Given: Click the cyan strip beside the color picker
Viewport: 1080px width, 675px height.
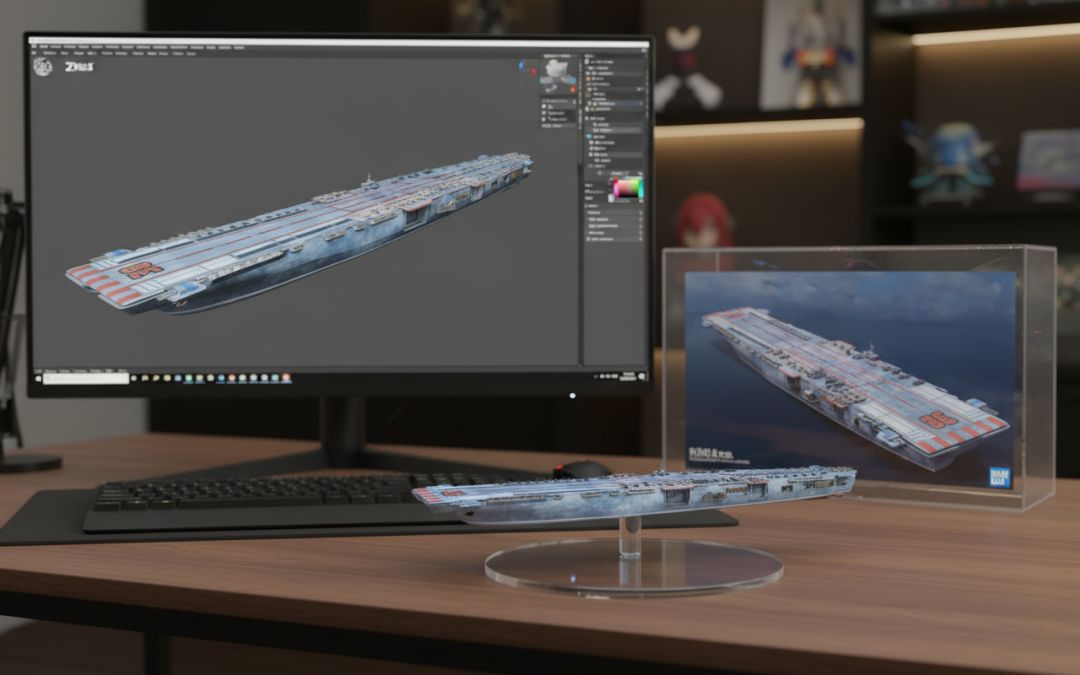Looking at the screenshot, I should (641, 189).
